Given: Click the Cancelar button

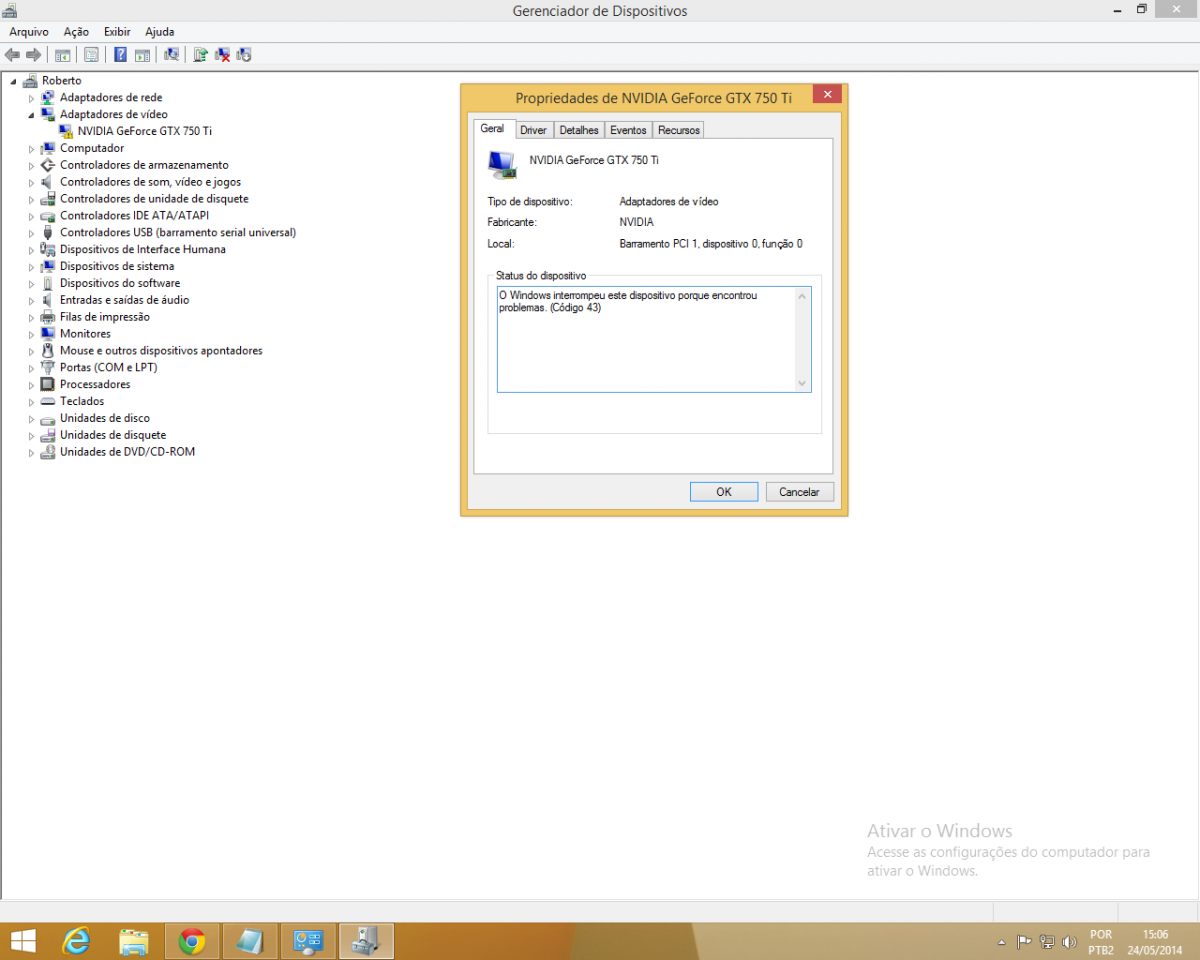Looking at the screenshot, I should pyautogui.click(x=799, y=492).
